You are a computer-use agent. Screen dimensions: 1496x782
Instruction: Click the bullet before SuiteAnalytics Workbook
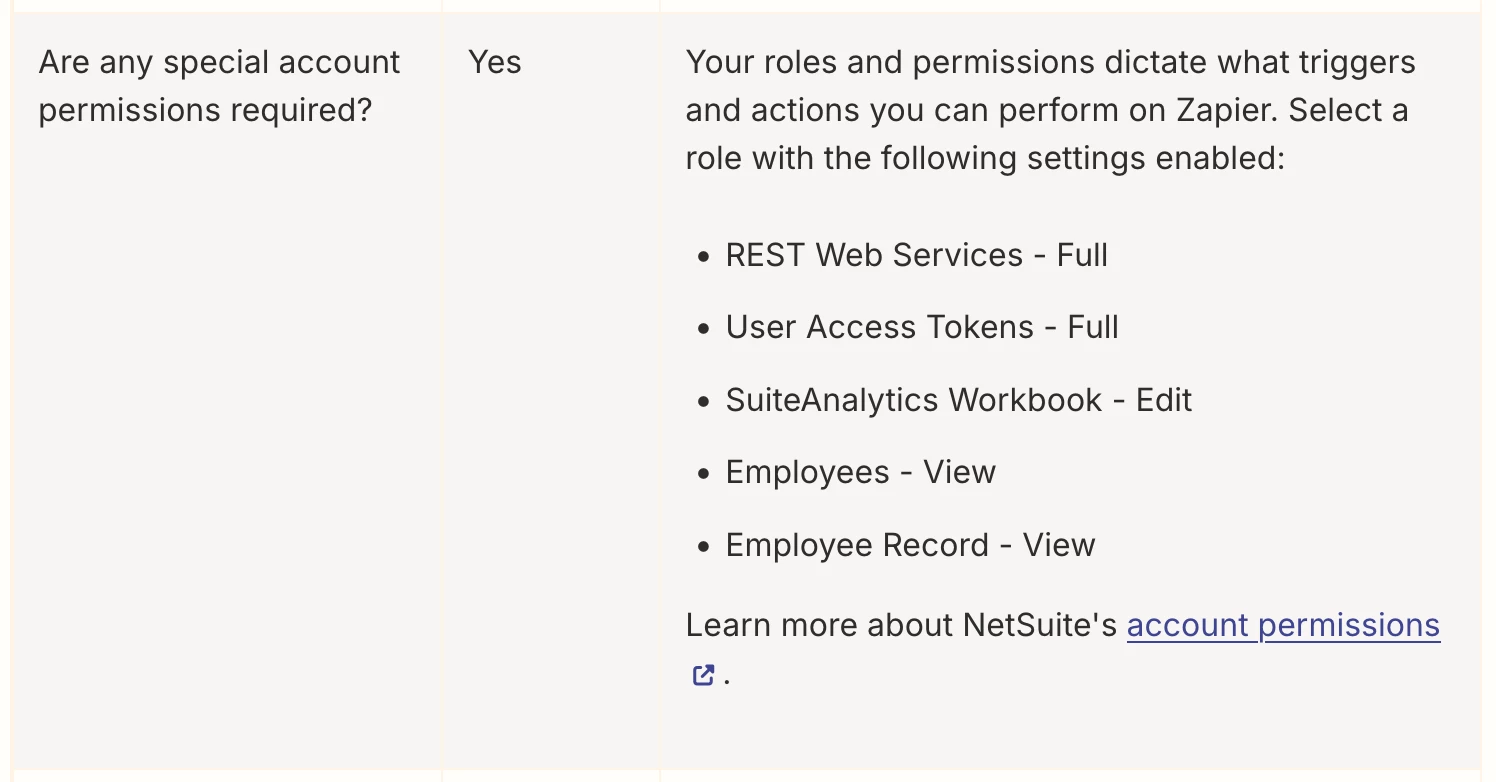704,402
